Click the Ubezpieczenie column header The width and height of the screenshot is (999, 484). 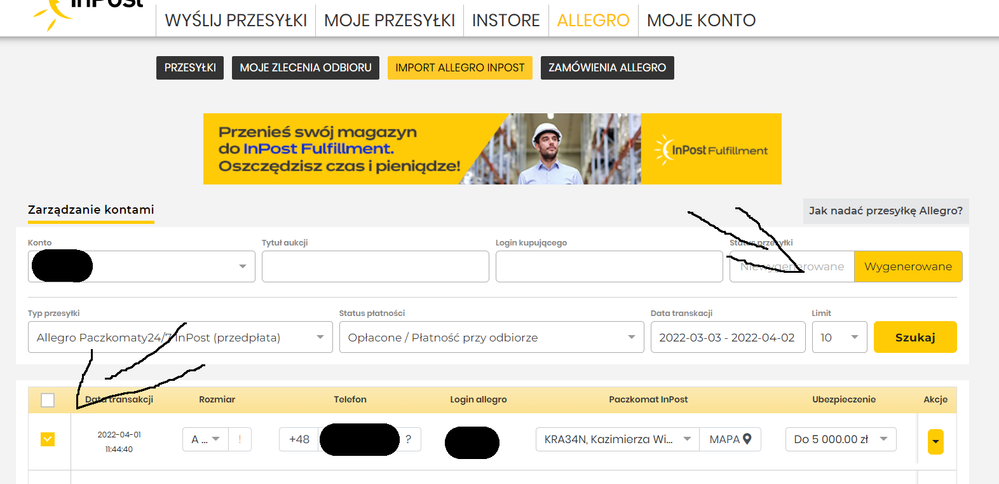point(844,400)
